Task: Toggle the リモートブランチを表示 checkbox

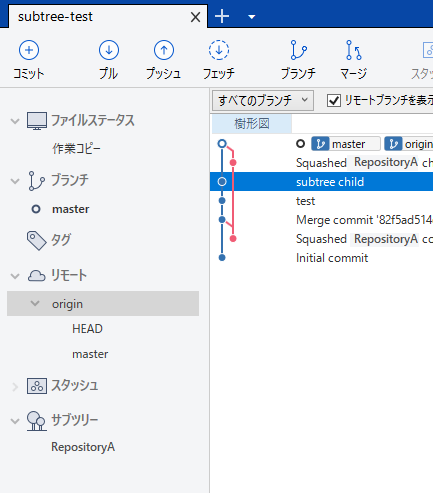Action: coord(334,100)
